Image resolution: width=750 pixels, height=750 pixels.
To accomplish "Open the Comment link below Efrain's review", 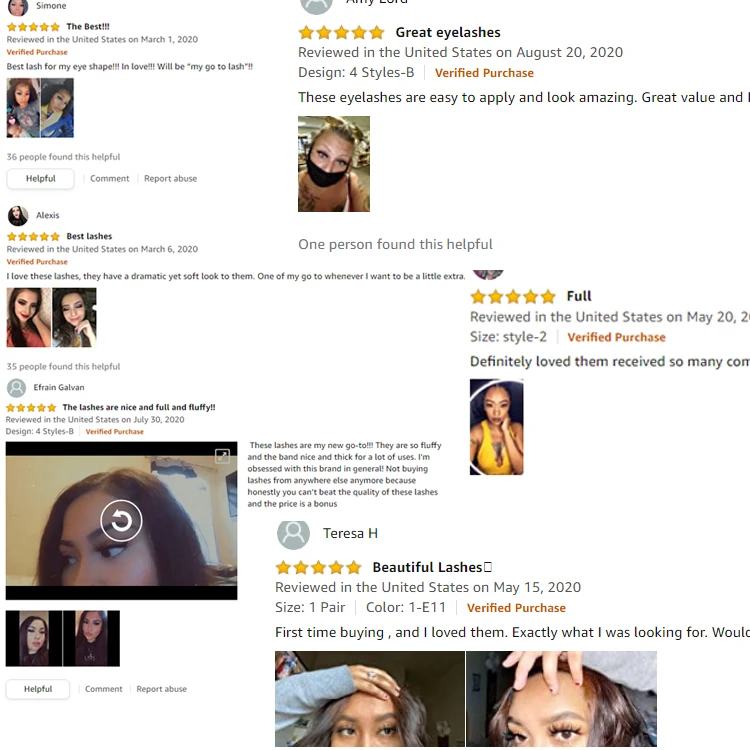I will click(104, 689).
